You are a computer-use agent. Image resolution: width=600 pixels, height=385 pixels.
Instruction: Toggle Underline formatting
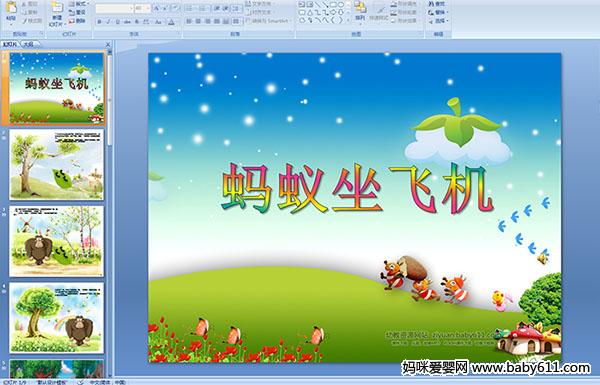[x=117, y=22]
